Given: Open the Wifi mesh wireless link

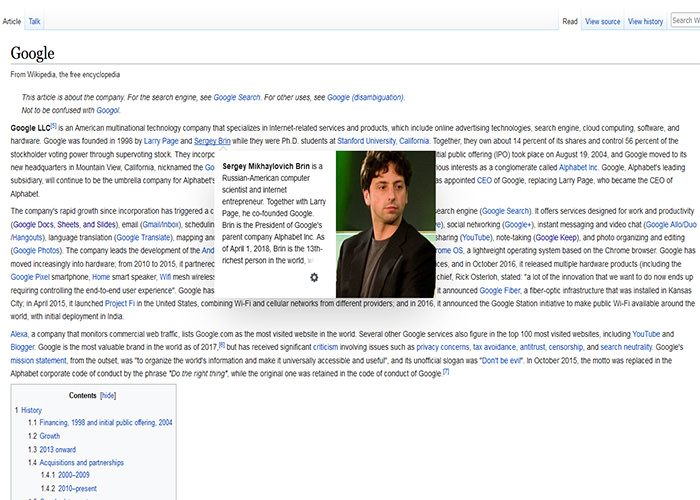Looking at the screenshot, I should [x=165, y=277].
